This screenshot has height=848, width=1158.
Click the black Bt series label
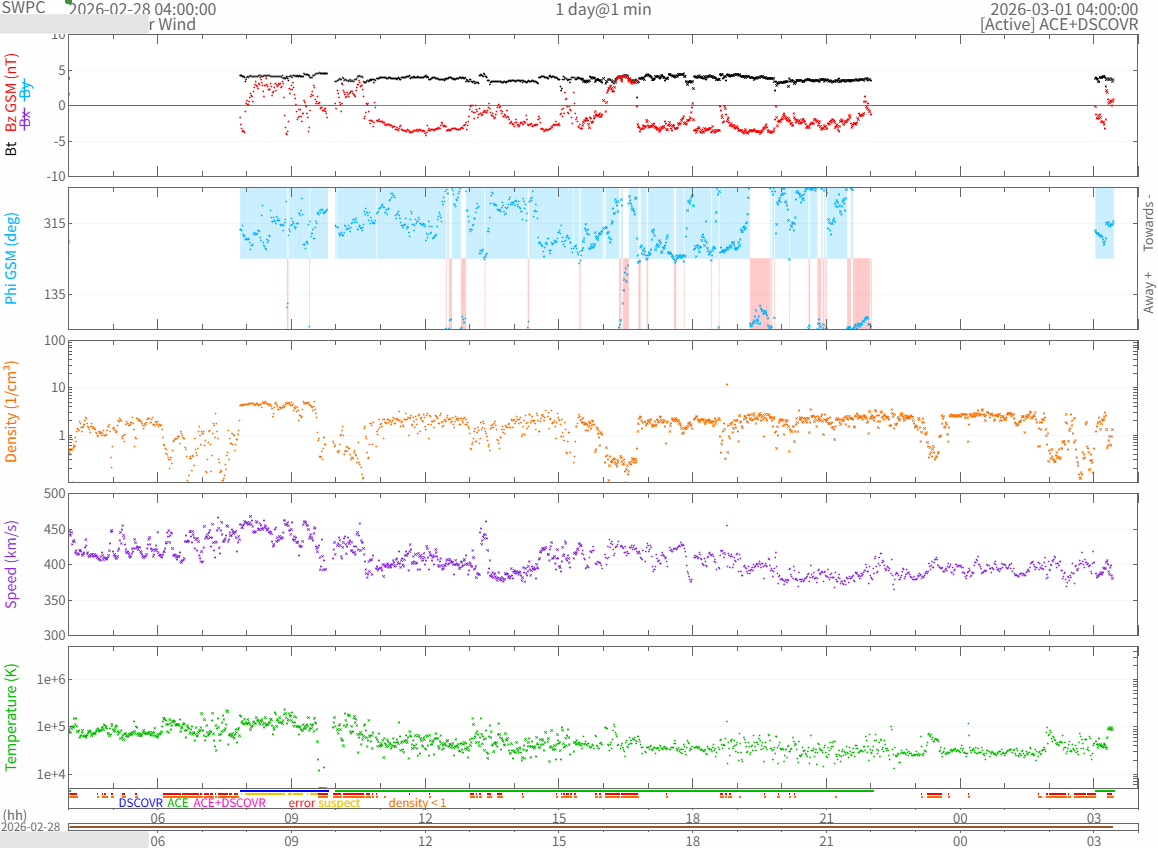tap(12, 148)
